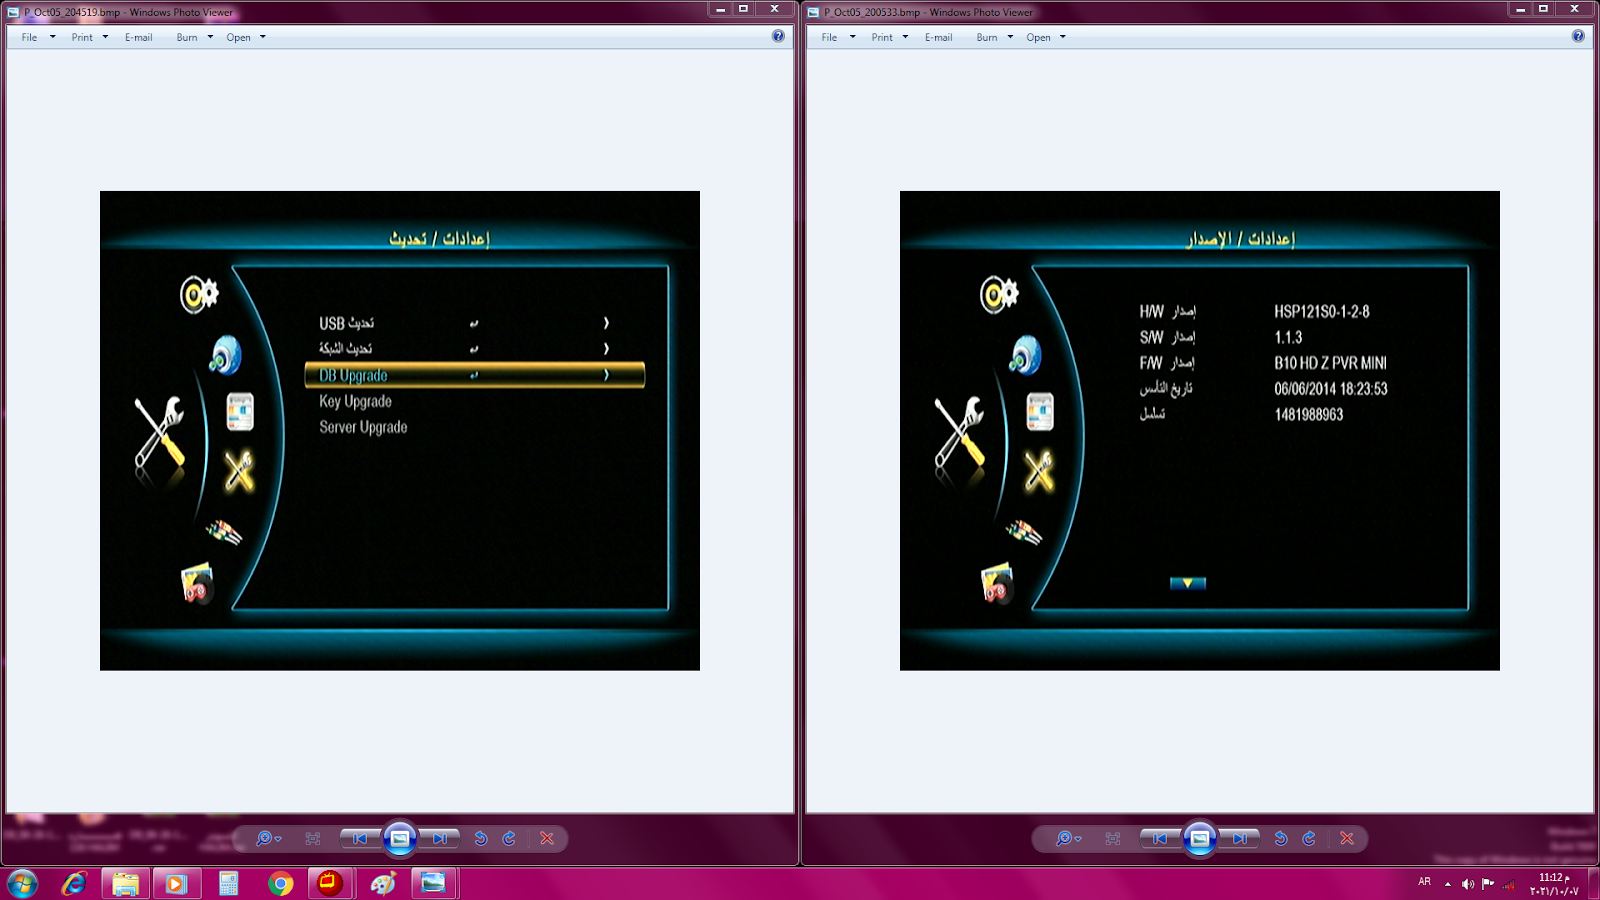This screenshot has height=900, width=1600.
Task: Open the Windows Start menu
Action: tap(22, 883)
